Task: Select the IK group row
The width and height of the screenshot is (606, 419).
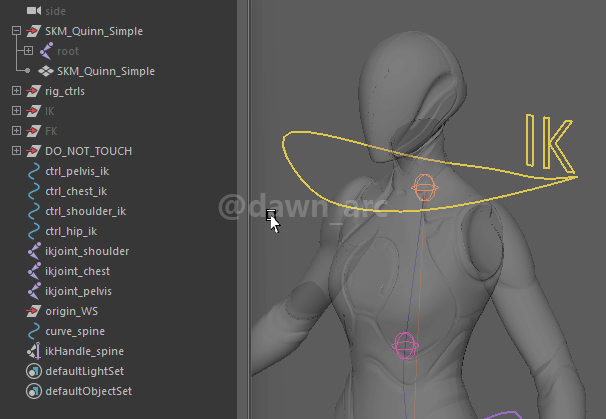Action: point(49,111)
